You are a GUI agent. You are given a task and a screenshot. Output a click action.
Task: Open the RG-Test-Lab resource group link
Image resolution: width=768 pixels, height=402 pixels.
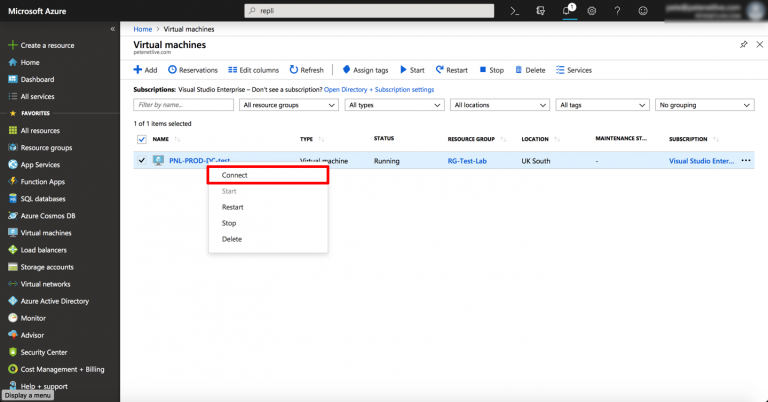point(467,161)
